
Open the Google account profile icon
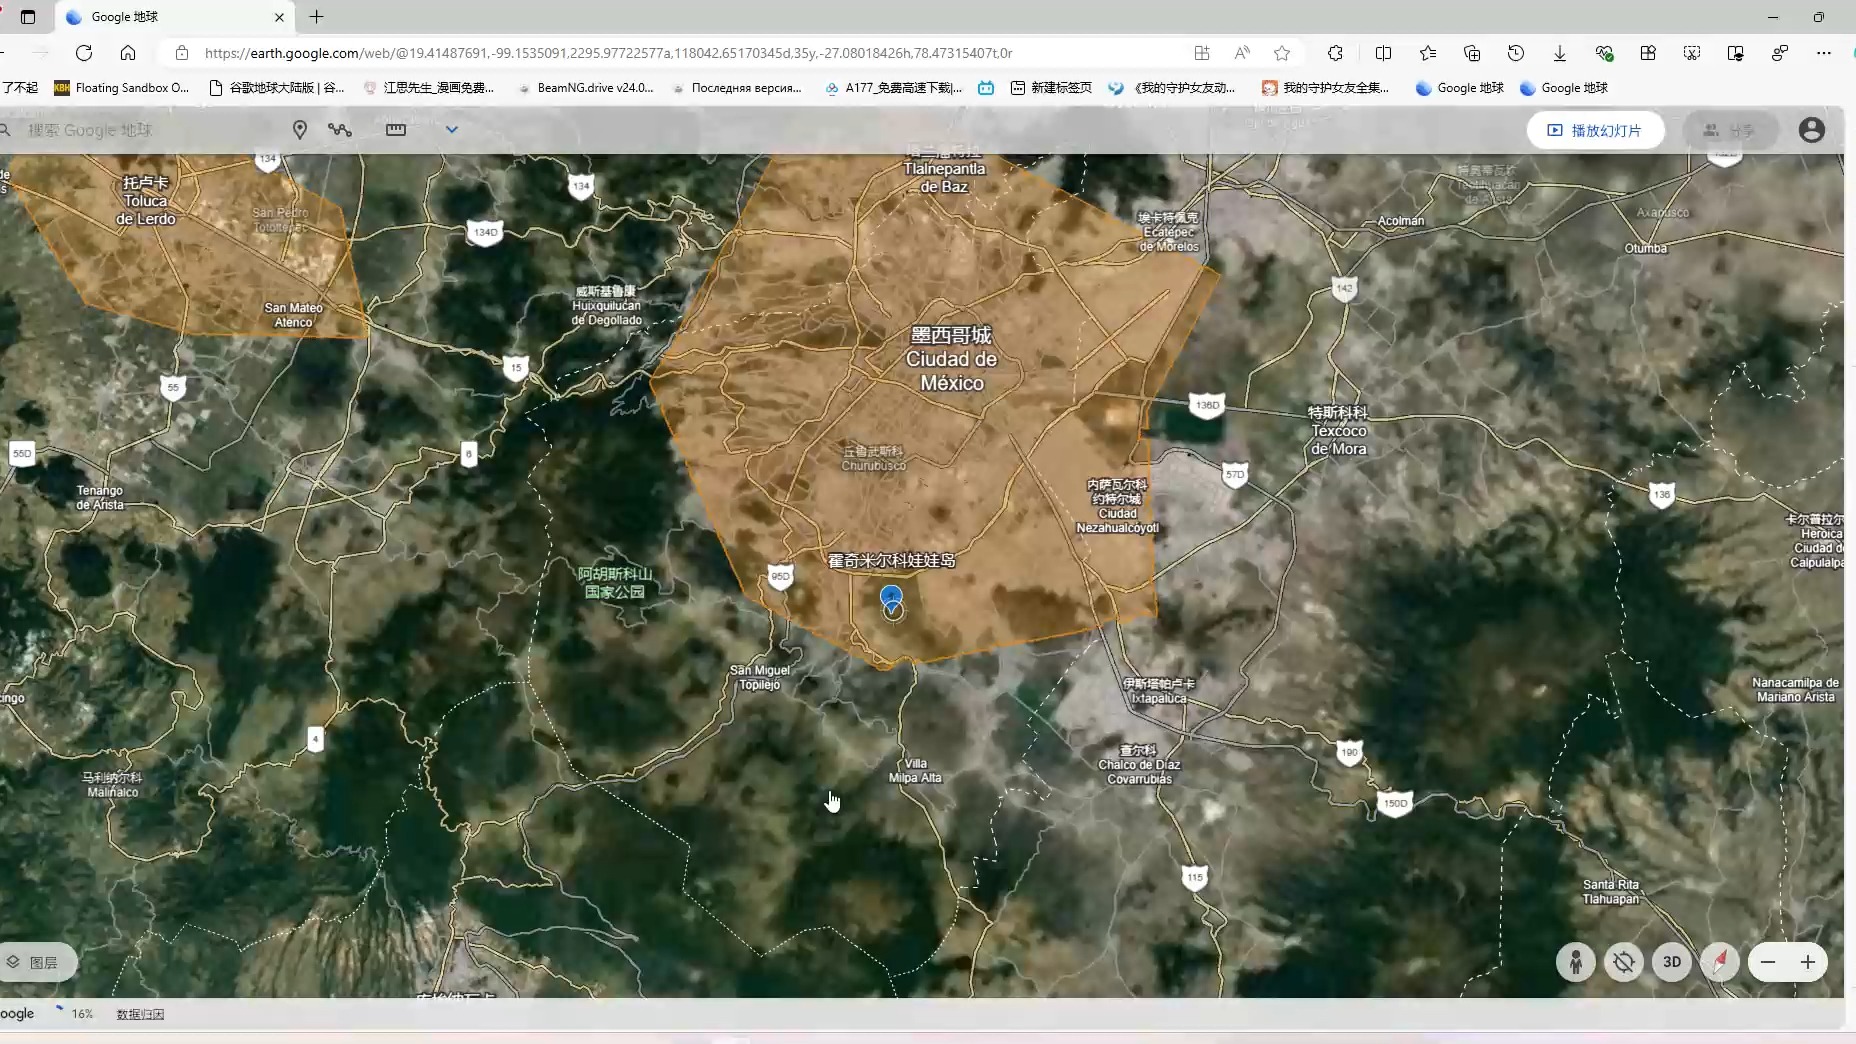[x=1811, y=130]
